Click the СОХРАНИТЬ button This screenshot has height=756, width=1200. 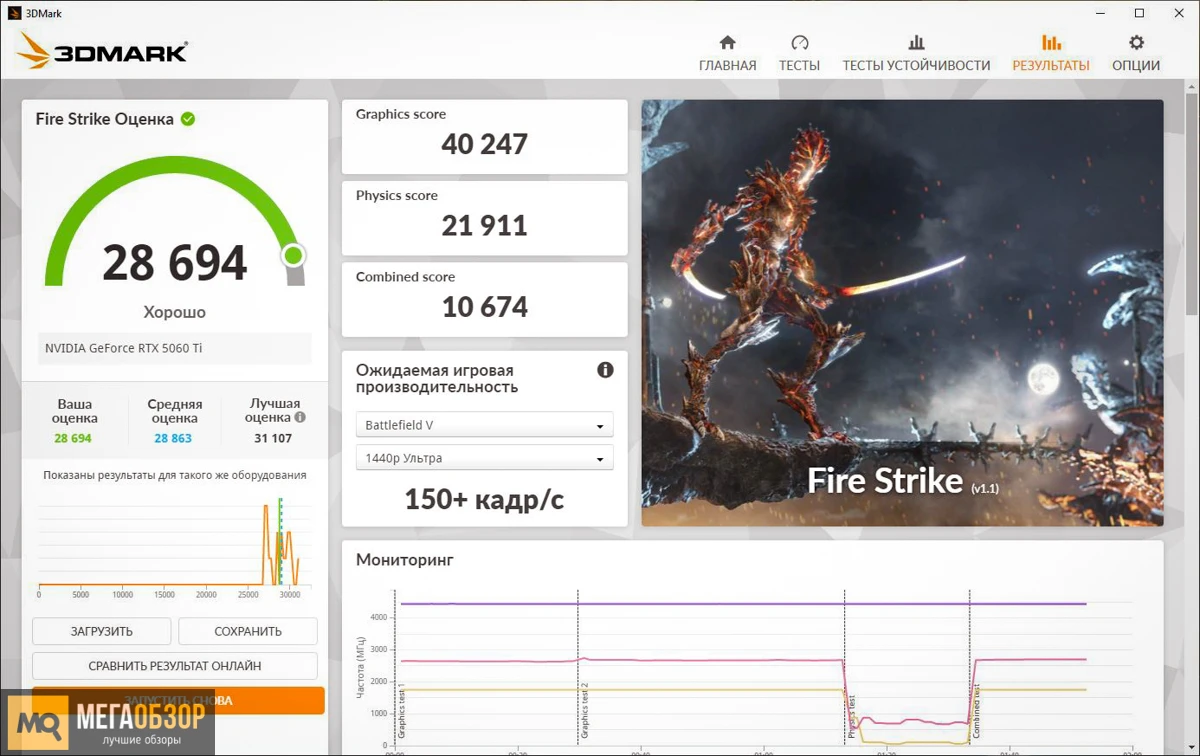248,631
